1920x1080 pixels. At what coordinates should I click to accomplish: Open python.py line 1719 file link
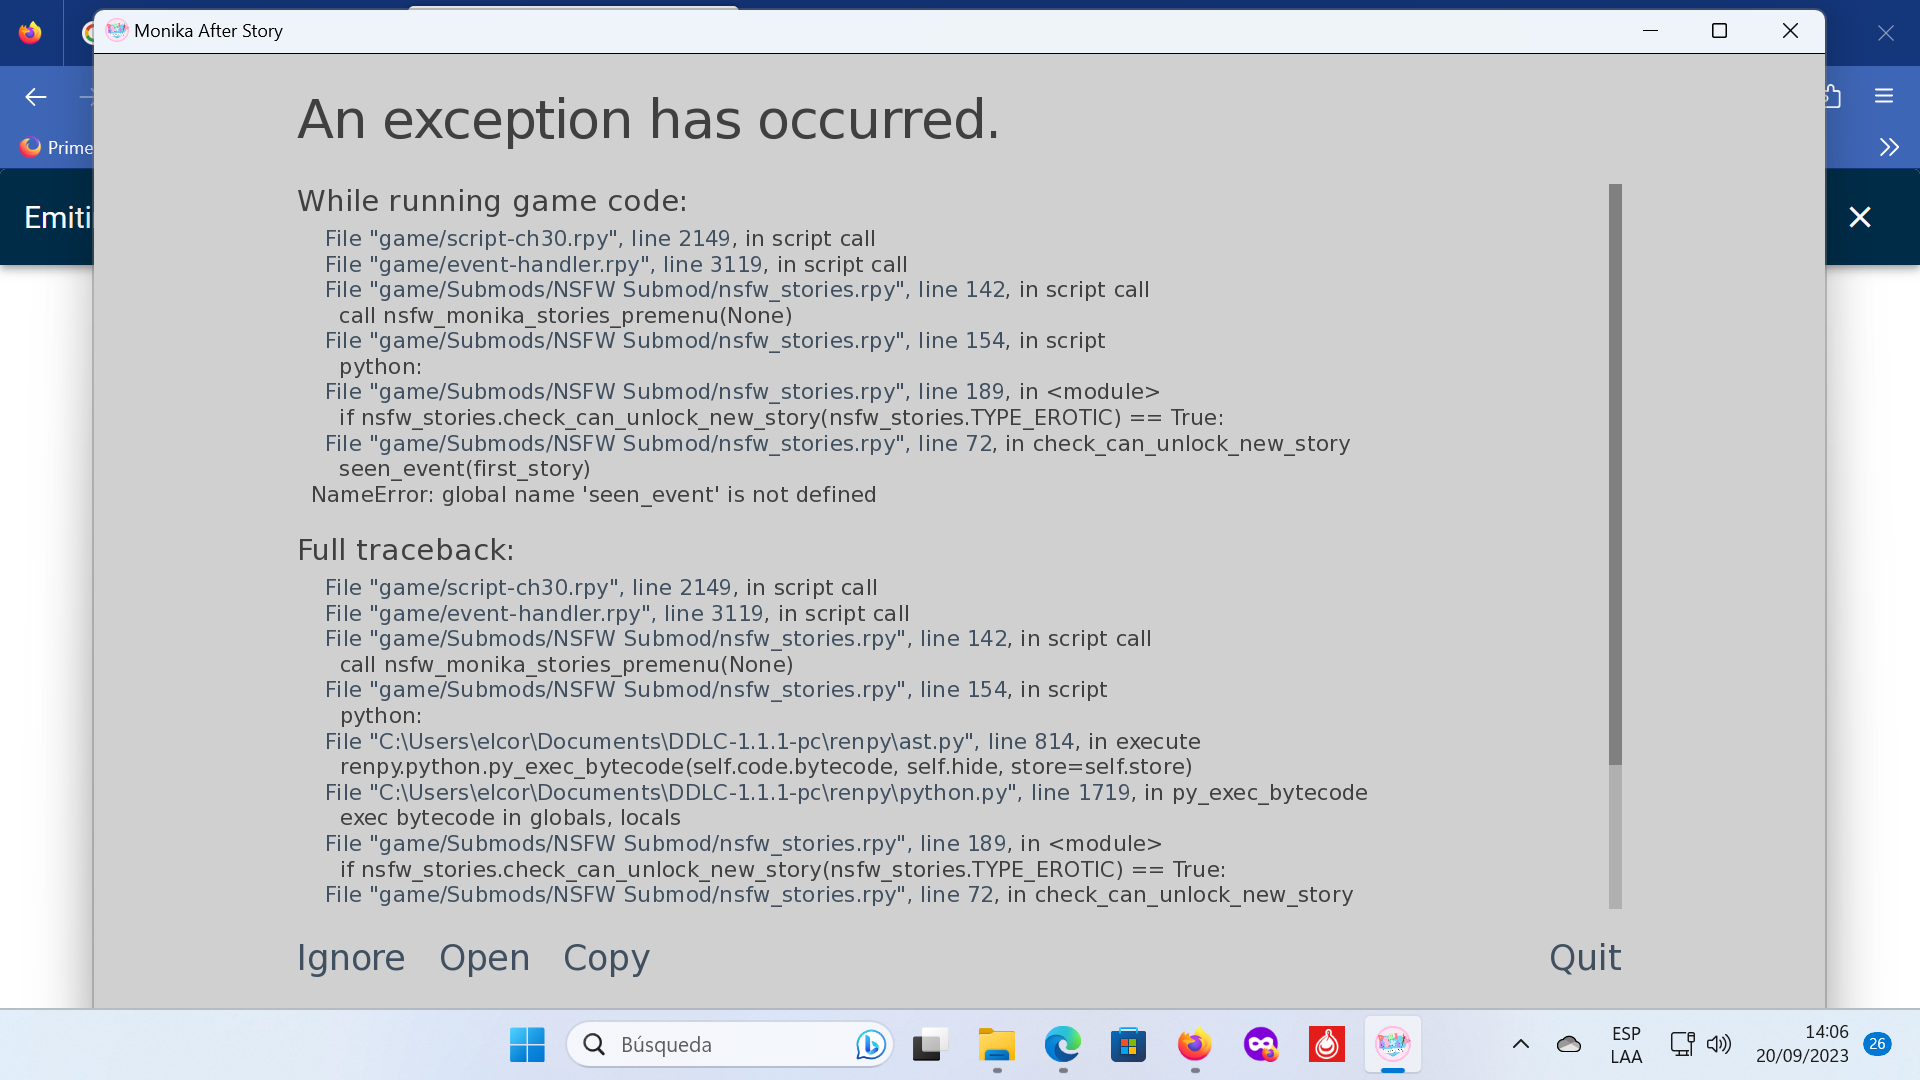(727, 793)
